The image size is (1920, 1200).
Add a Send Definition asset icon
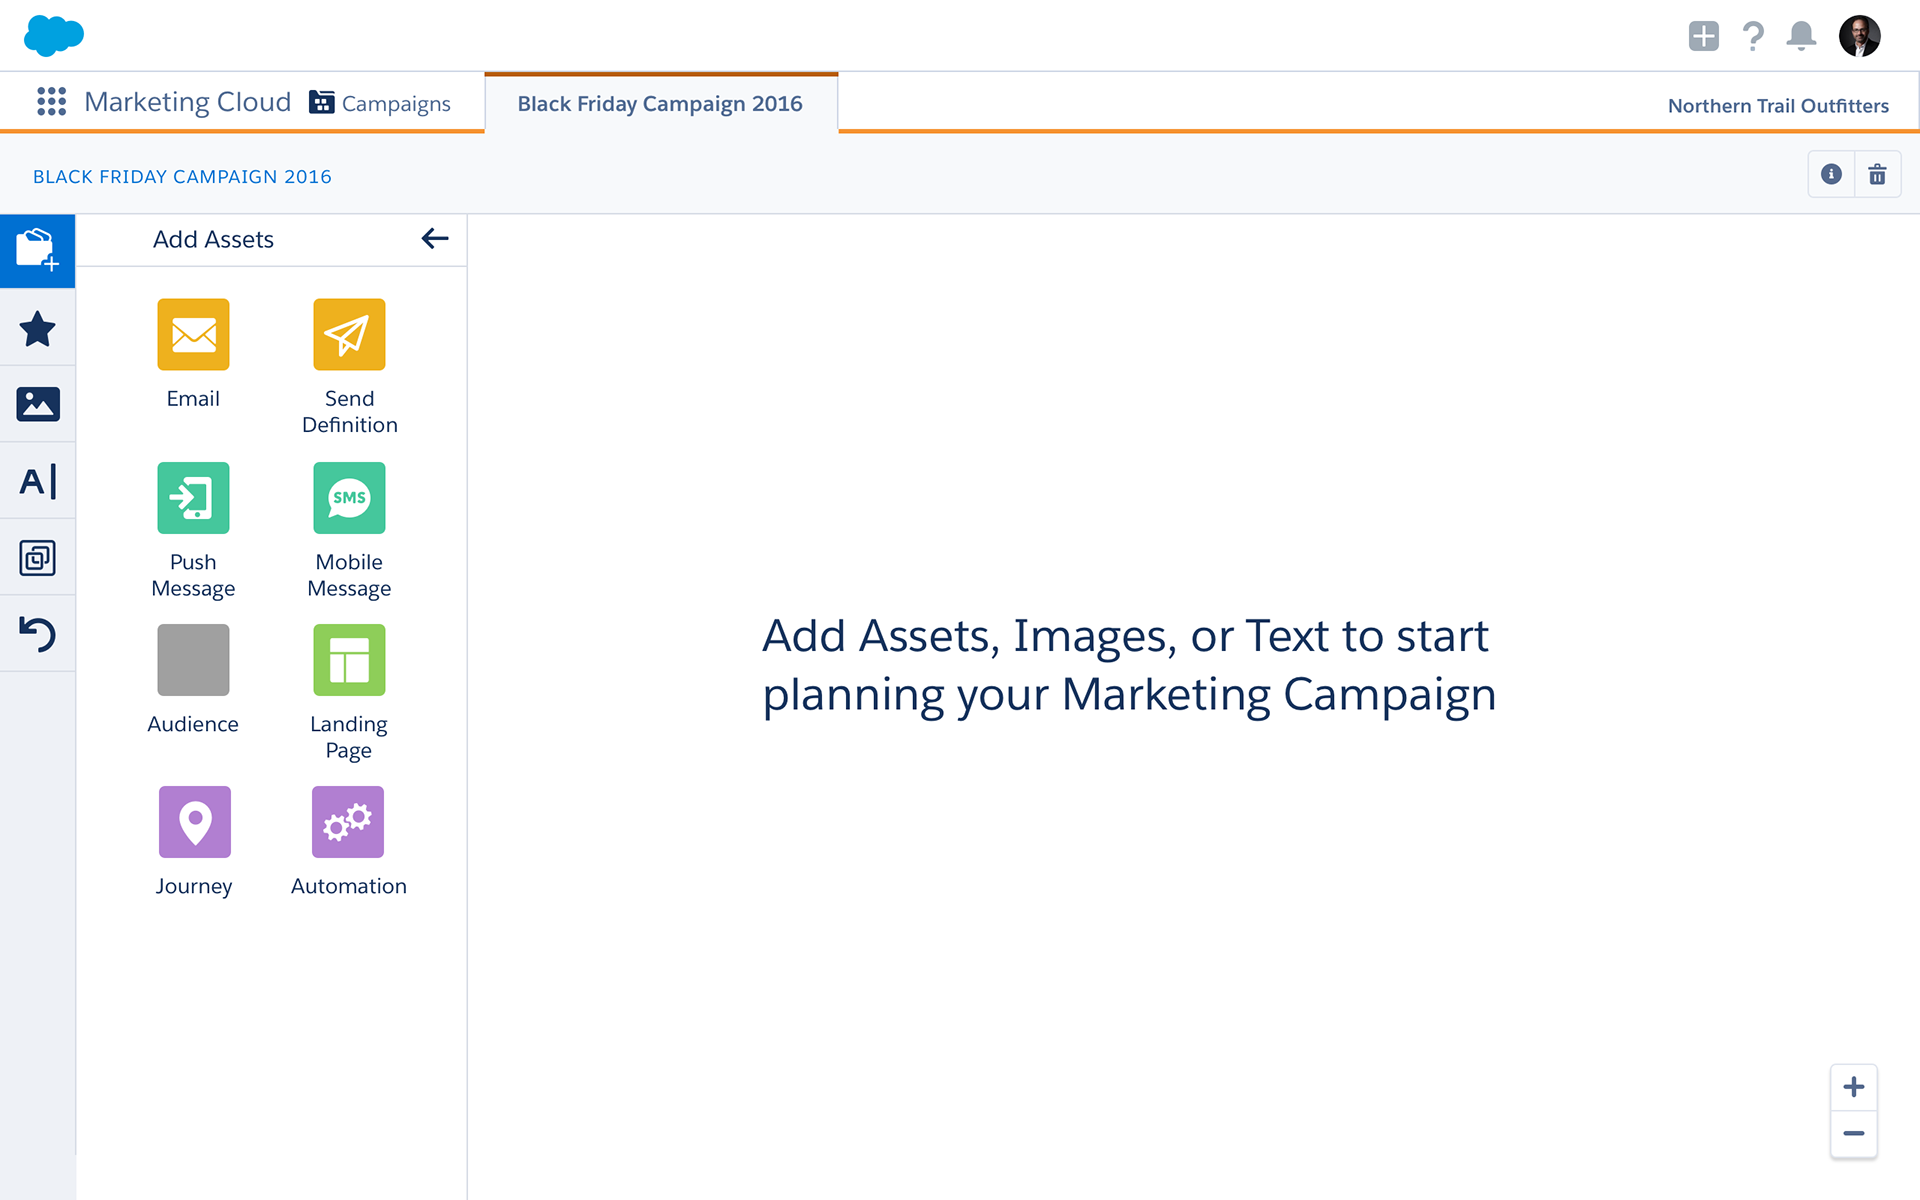tap(349, 334)
